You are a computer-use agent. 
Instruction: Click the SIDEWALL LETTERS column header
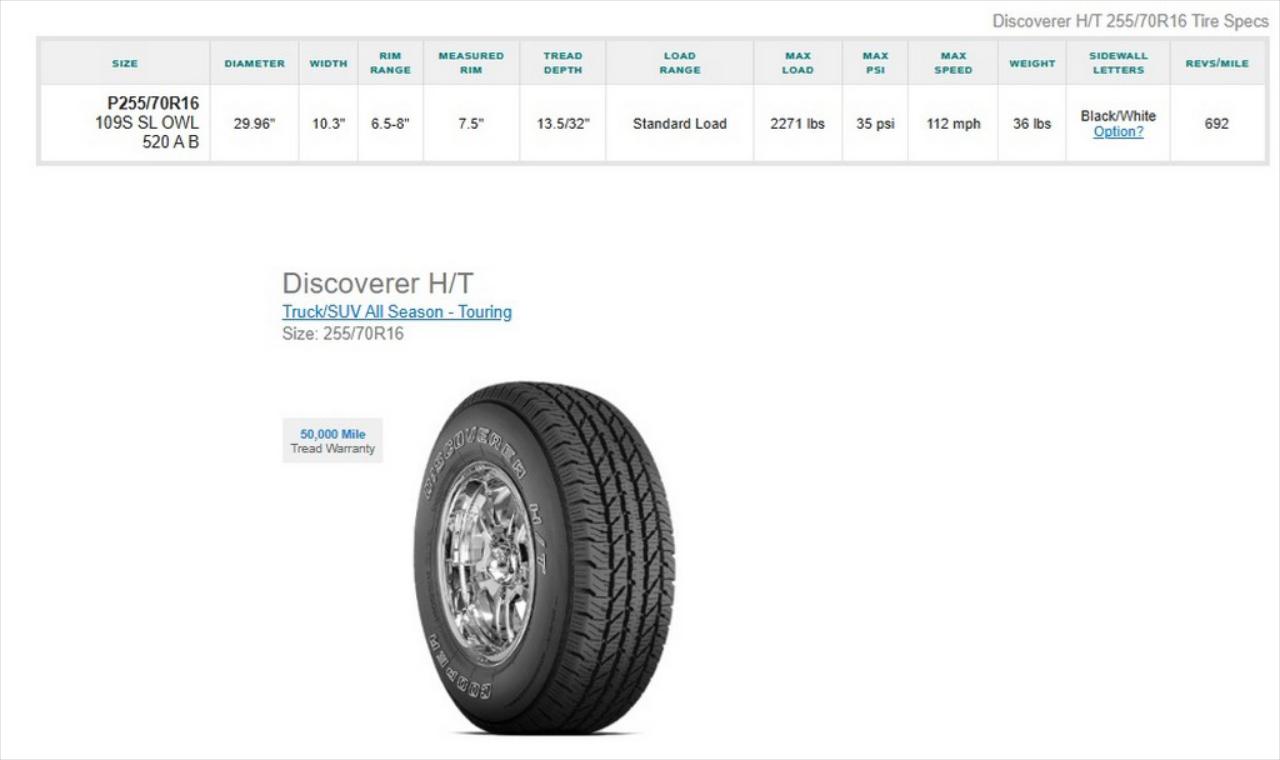pyautogui.click(x=1118, y=63)
